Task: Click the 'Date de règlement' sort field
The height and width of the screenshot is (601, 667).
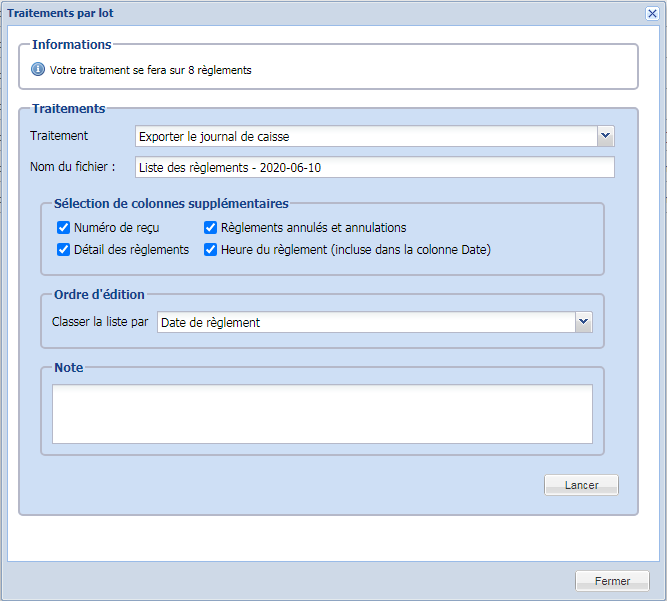Action: [x=366, y=322]
